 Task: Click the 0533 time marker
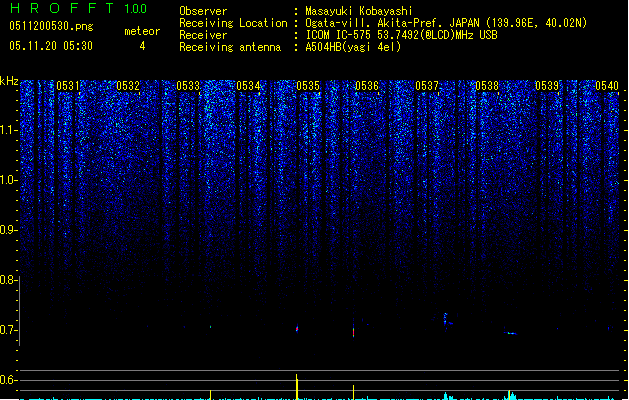coord(188,86)
